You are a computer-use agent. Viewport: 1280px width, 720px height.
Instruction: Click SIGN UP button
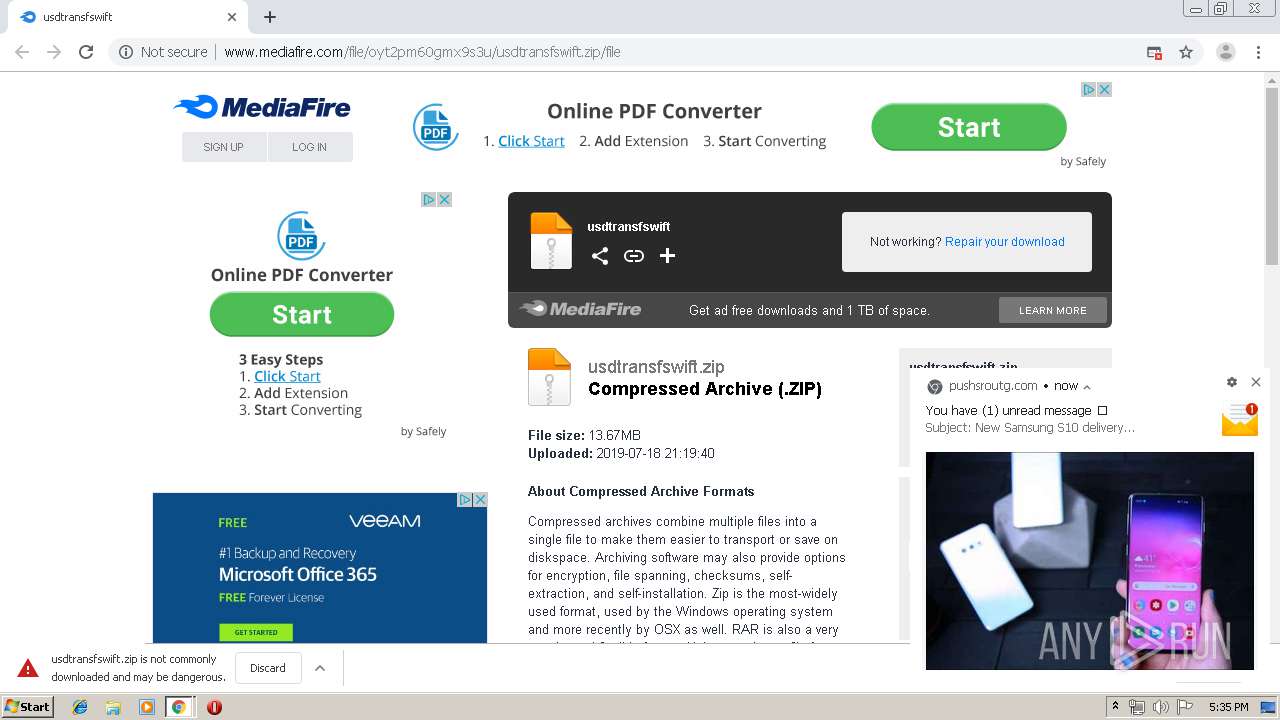224,147
